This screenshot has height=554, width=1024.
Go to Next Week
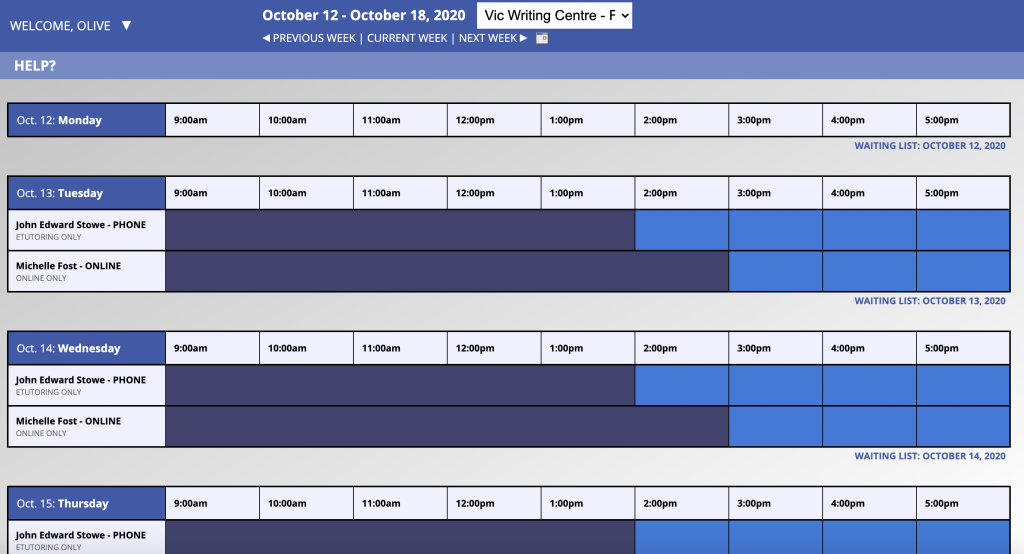(492, 38)
